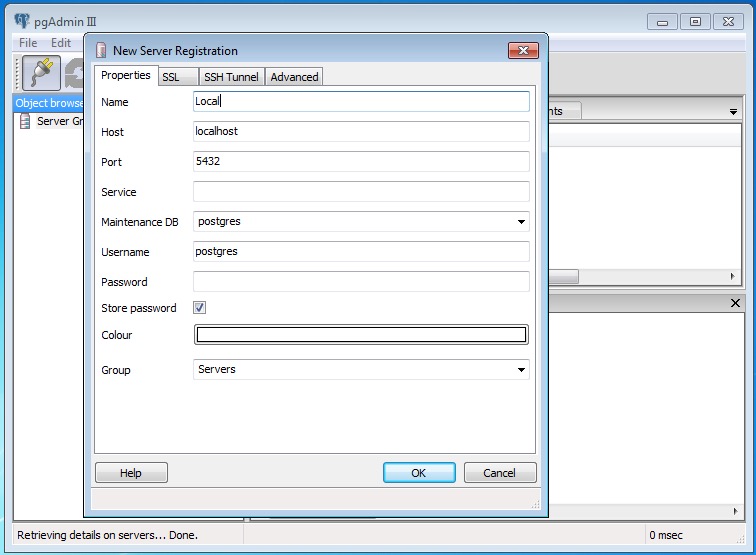The image size is (756, 555).
Task: Open the Maintenance DB dropdown
Action: (521, 222)
